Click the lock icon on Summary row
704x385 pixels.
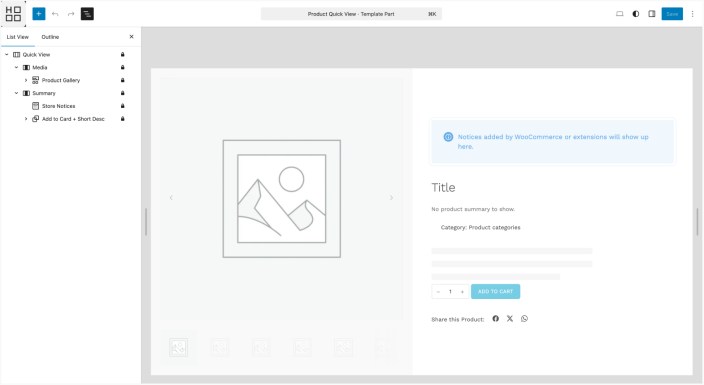[123, 93]
